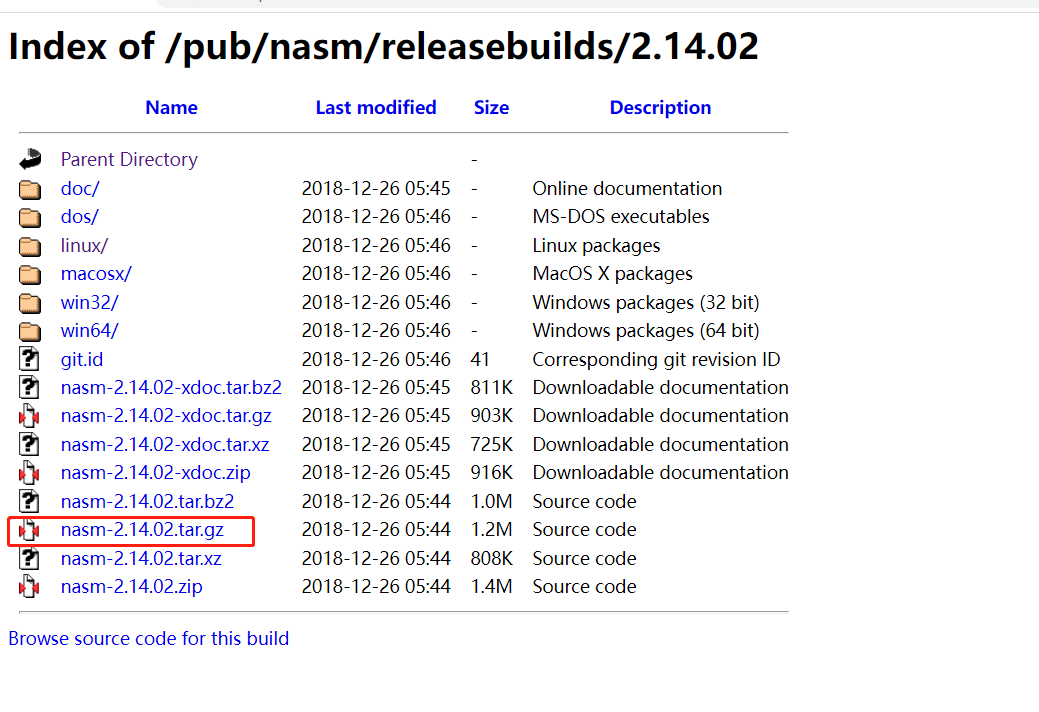Click the archive icon beside nasm-2.14.02.tar.gz
The height and width of the screenshot is (712, 1039).
(29, 530)
